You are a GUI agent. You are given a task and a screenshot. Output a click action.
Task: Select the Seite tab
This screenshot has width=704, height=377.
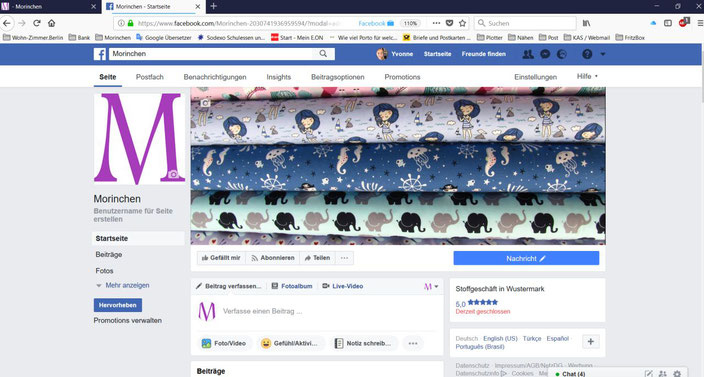pos(108,77)
